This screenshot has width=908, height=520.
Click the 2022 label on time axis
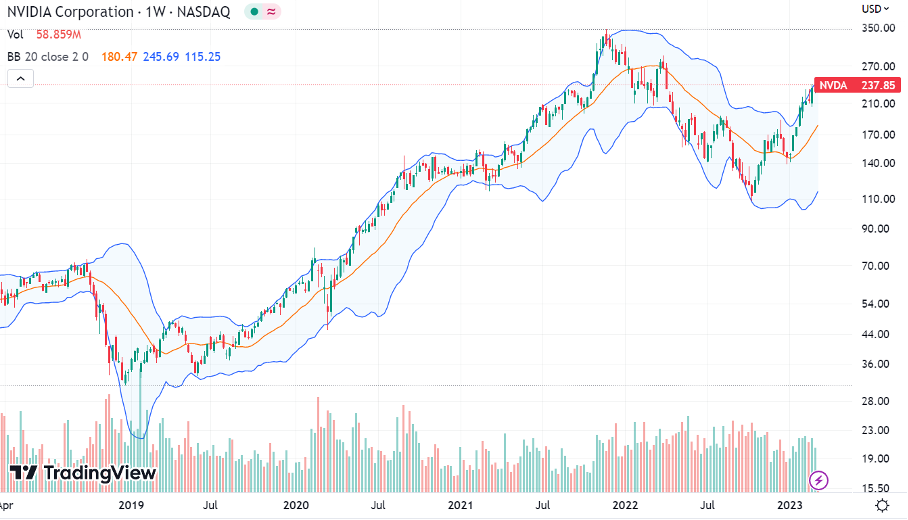coord(625,507)
